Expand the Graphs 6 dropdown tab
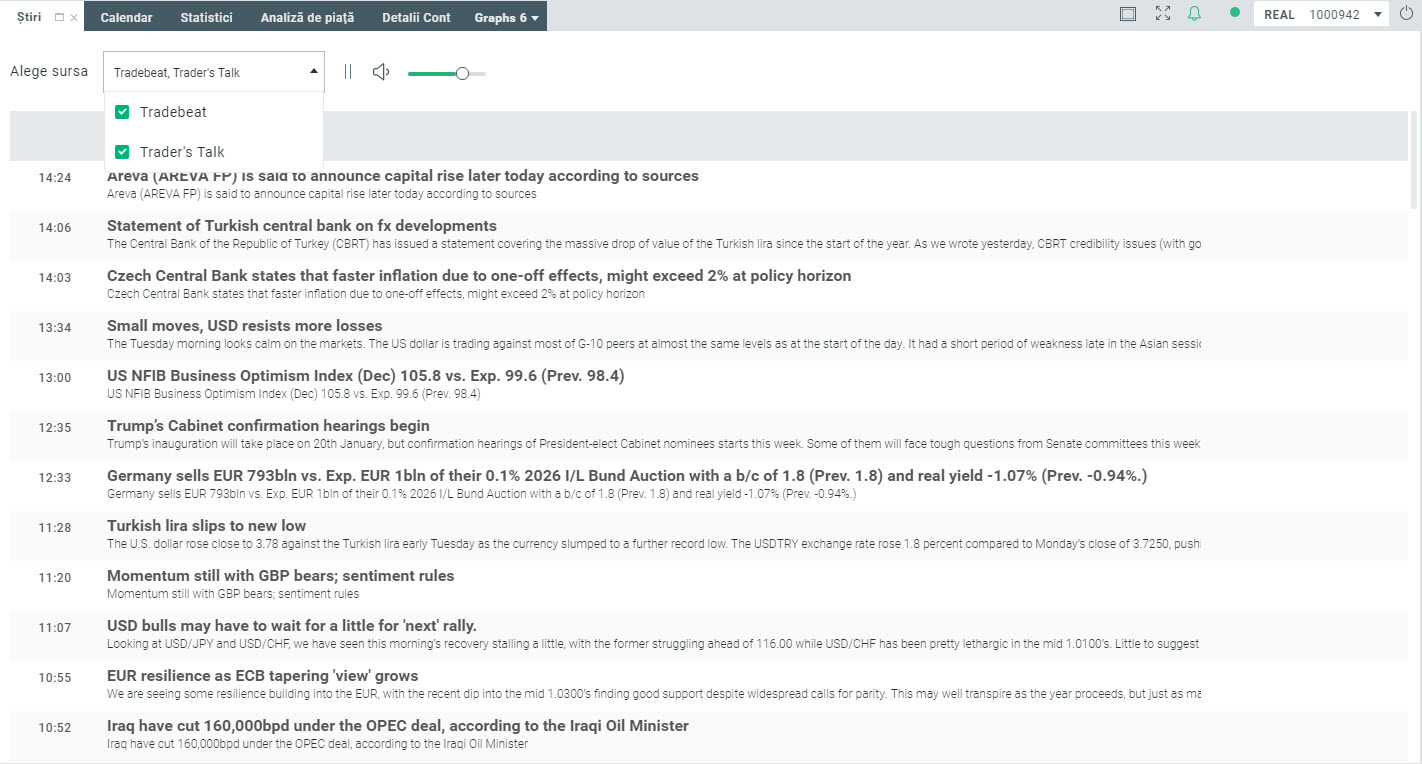1422x764 pixels. point(506,17)
